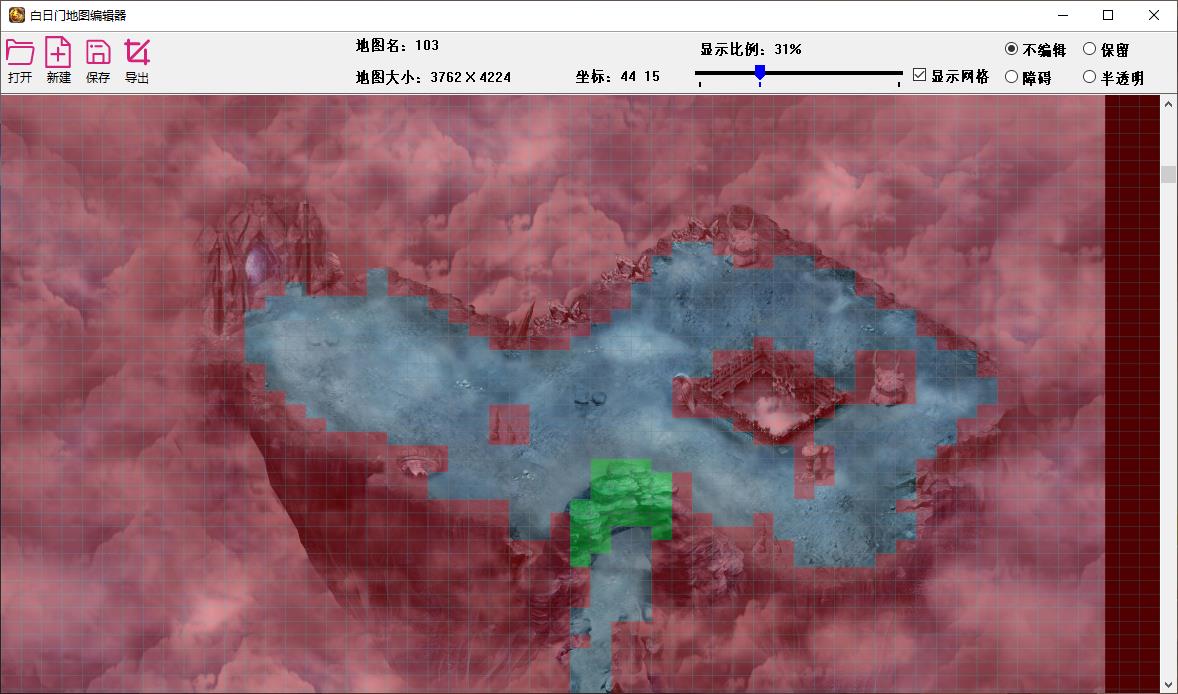Screen dimensions: 1178x694
Task: Click the 保存 (Save) disk icon
Action: click(98, 52)
